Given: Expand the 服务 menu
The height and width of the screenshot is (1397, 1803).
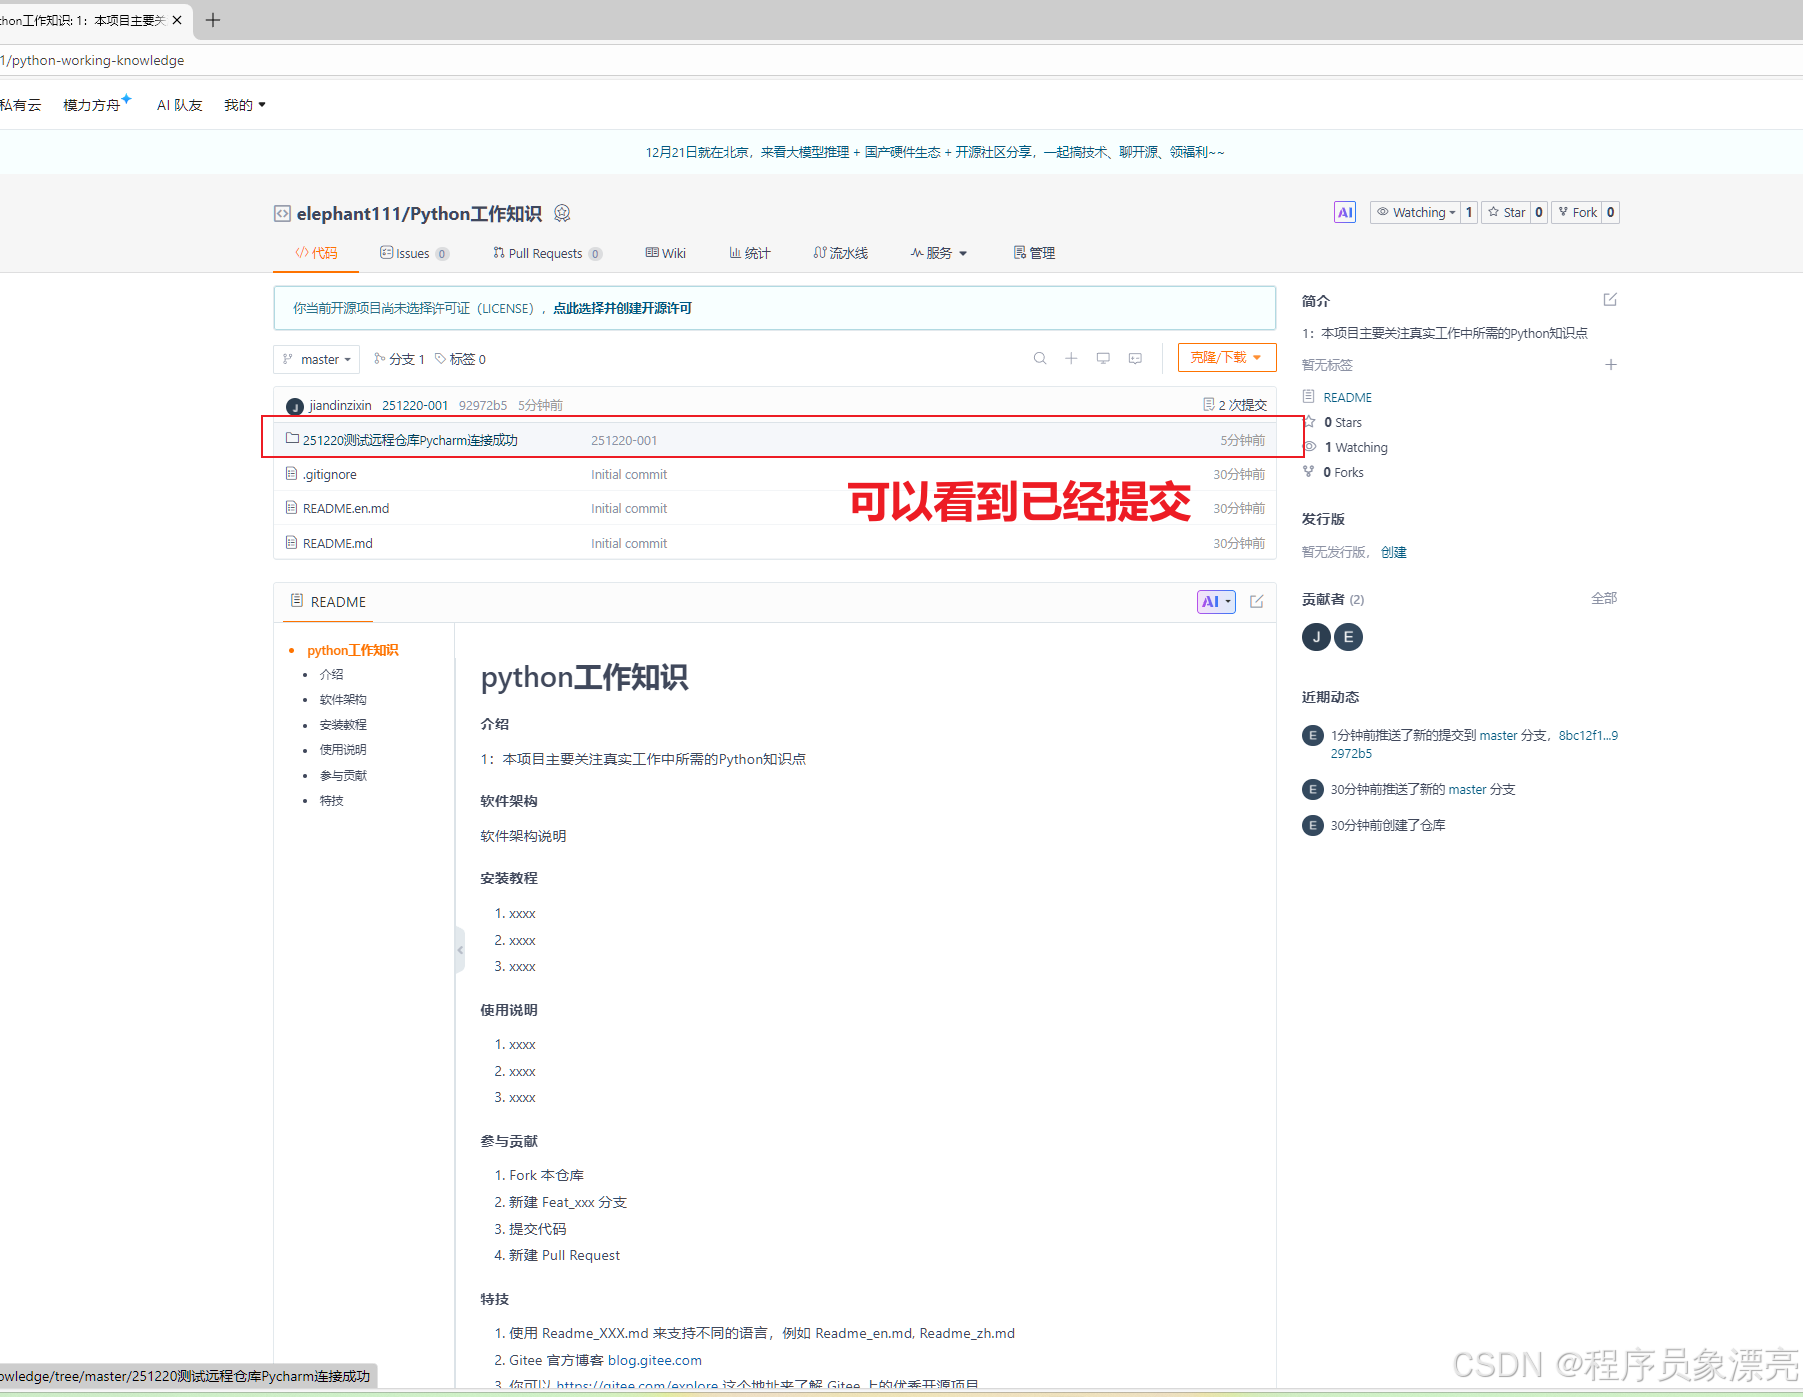Looking at the screenshot, I should tap(939, 253).
